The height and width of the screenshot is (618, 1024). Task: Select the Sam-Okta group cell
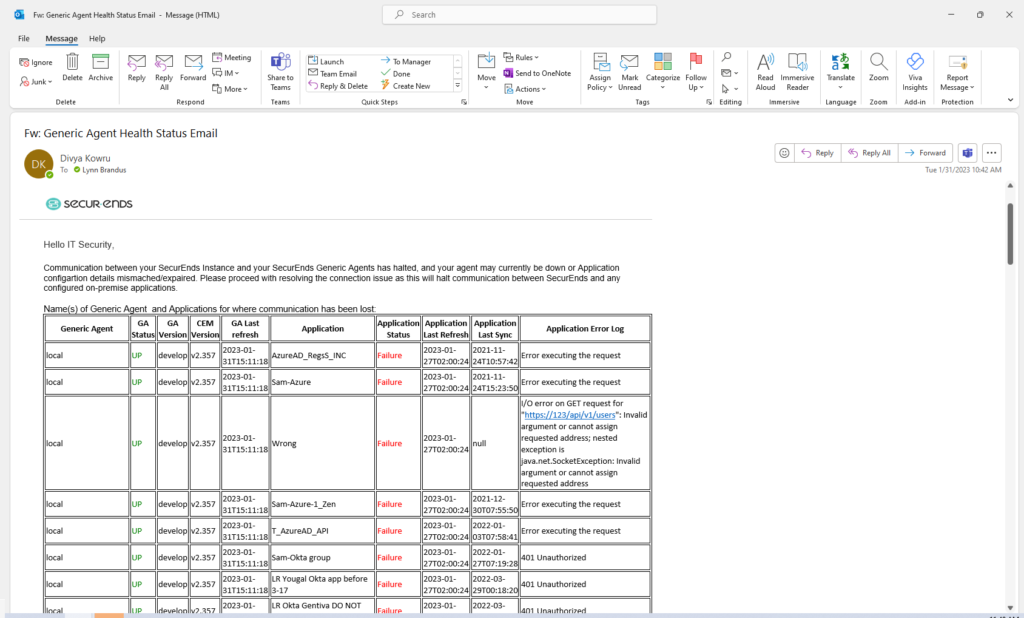click(x=323, y=557)
